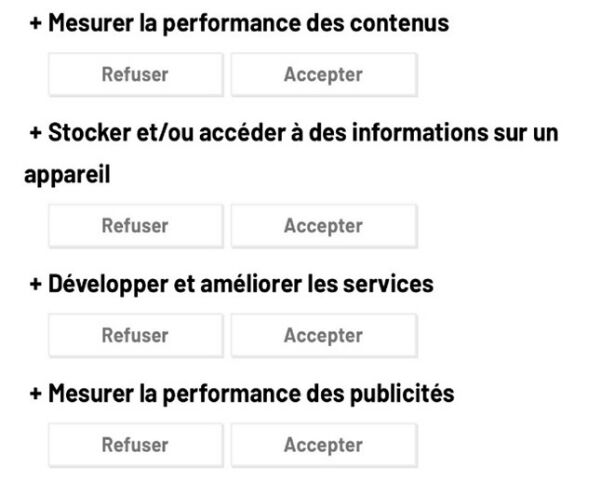The width and height of the screenshot is (600, 492).
Task: Accept measuring content performance
Action: (324, 75)
